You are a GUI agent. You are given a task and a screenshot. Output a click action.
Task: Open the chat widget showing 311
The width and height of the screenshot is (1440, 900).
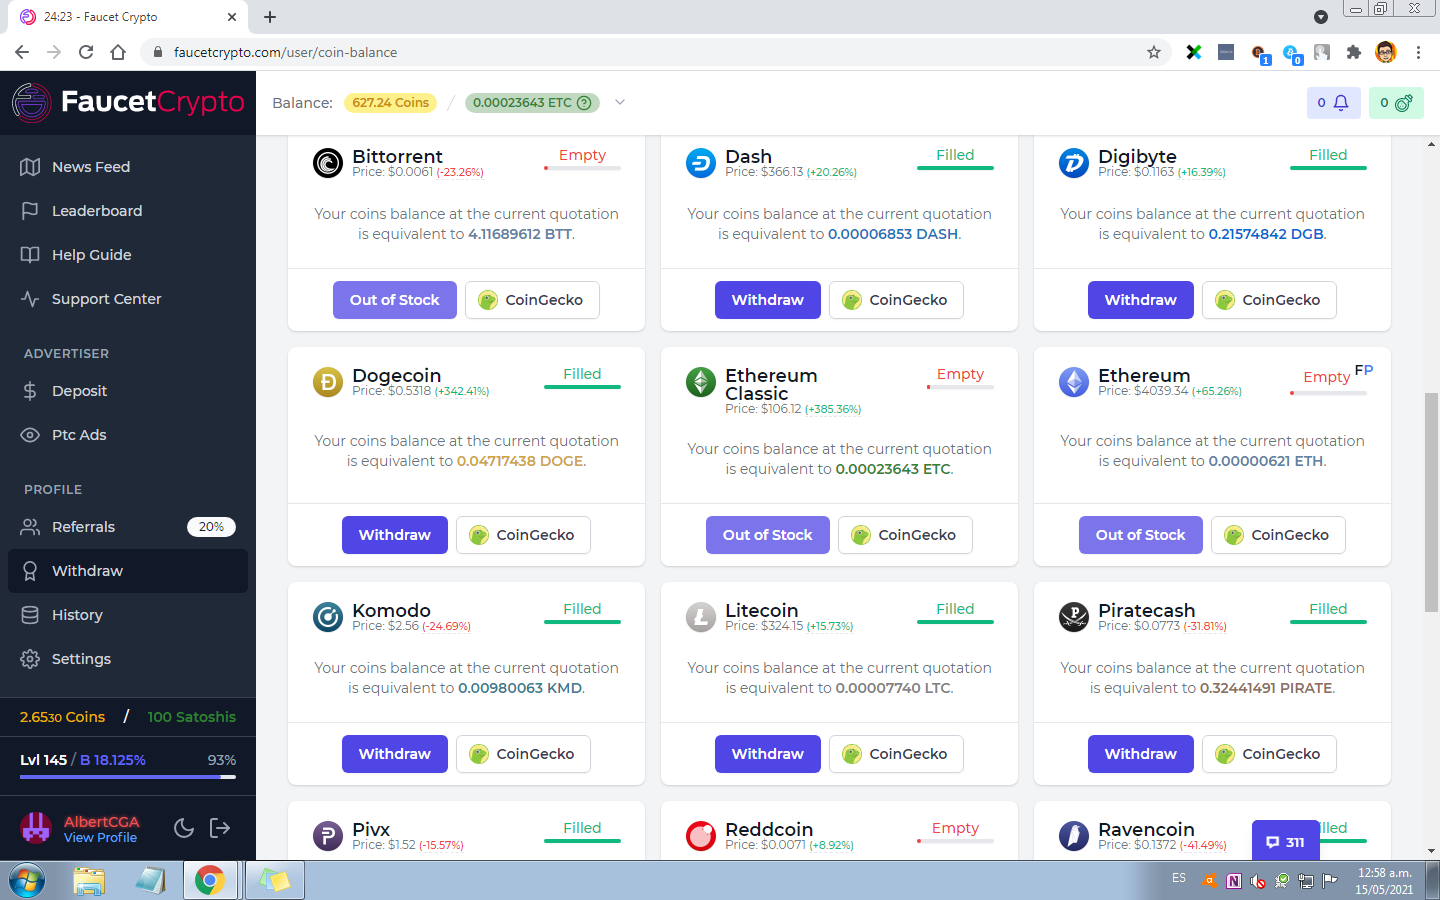pos(1286,841)
